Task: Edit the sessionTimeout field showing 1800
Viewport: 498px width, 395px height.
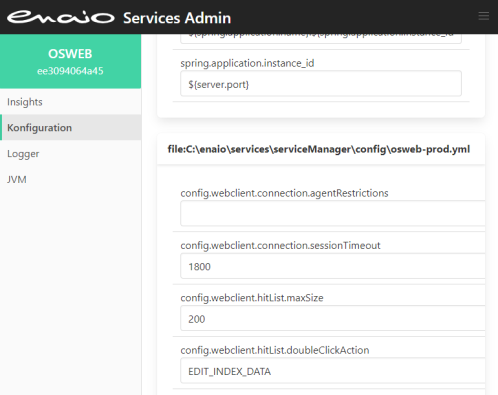Action: pos(333,266)
